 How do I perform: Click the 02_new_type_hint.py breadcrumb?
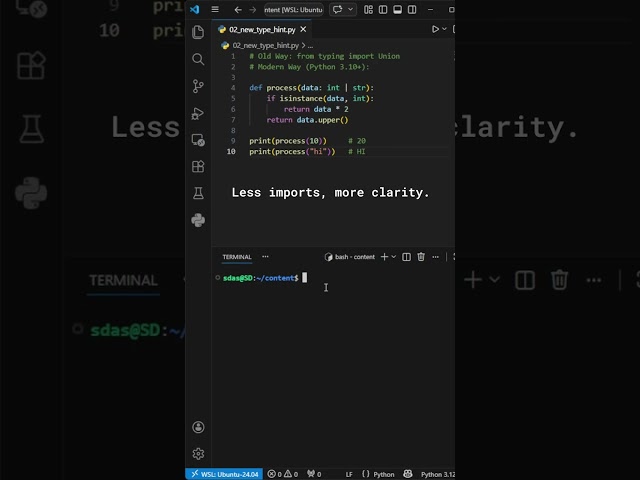pyautogui.click(x=266, y=45)
